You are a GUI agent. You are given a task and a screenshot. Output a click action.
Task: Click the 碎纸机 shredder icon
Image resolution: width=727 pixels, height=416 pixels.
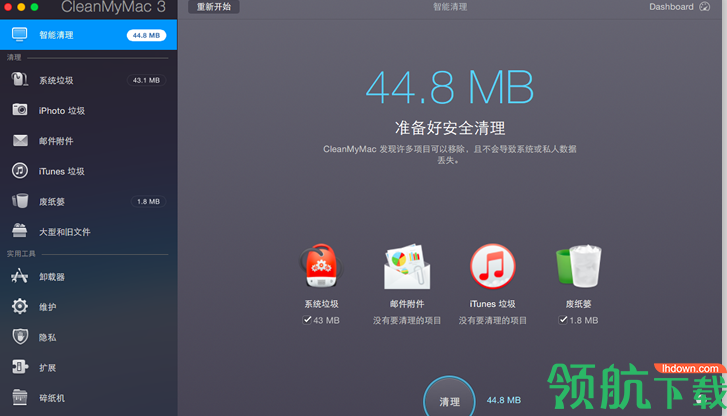click(x=19, y=397)
